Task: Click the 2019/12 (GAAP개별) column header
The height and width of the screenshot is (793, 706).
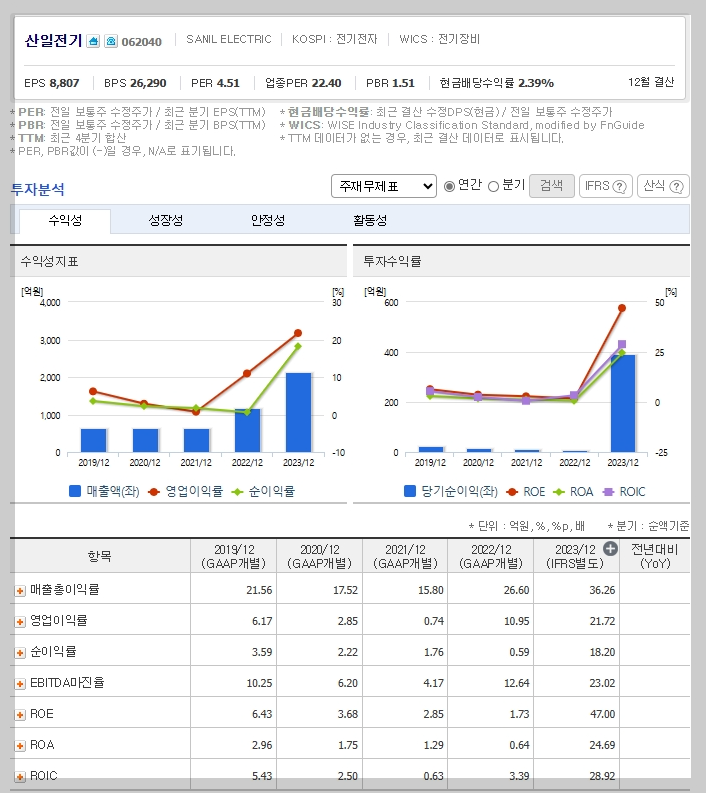Action: click(x=234, y=556)
